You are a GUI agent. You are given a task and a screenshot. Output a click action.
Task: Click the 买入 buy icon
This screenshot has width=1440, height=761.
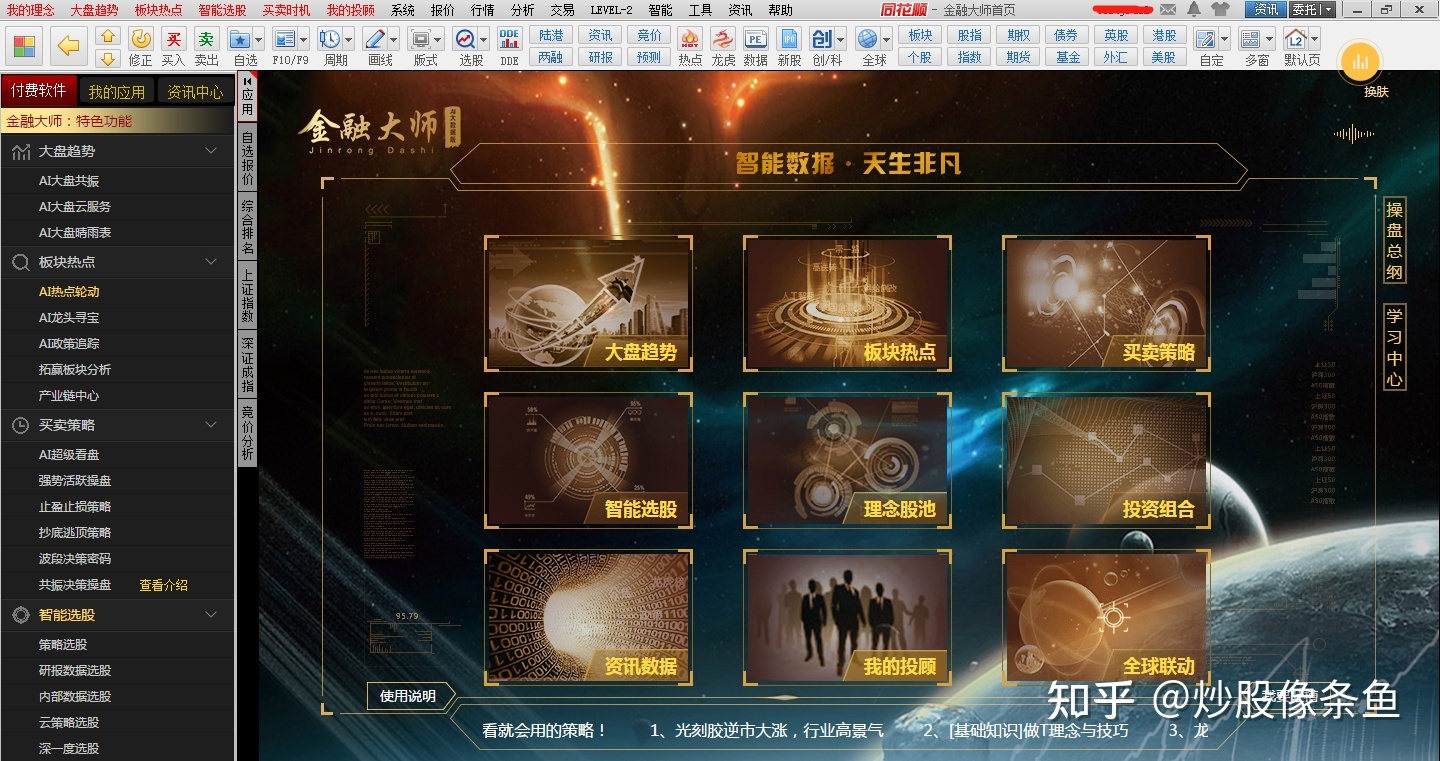click(175, 40)
